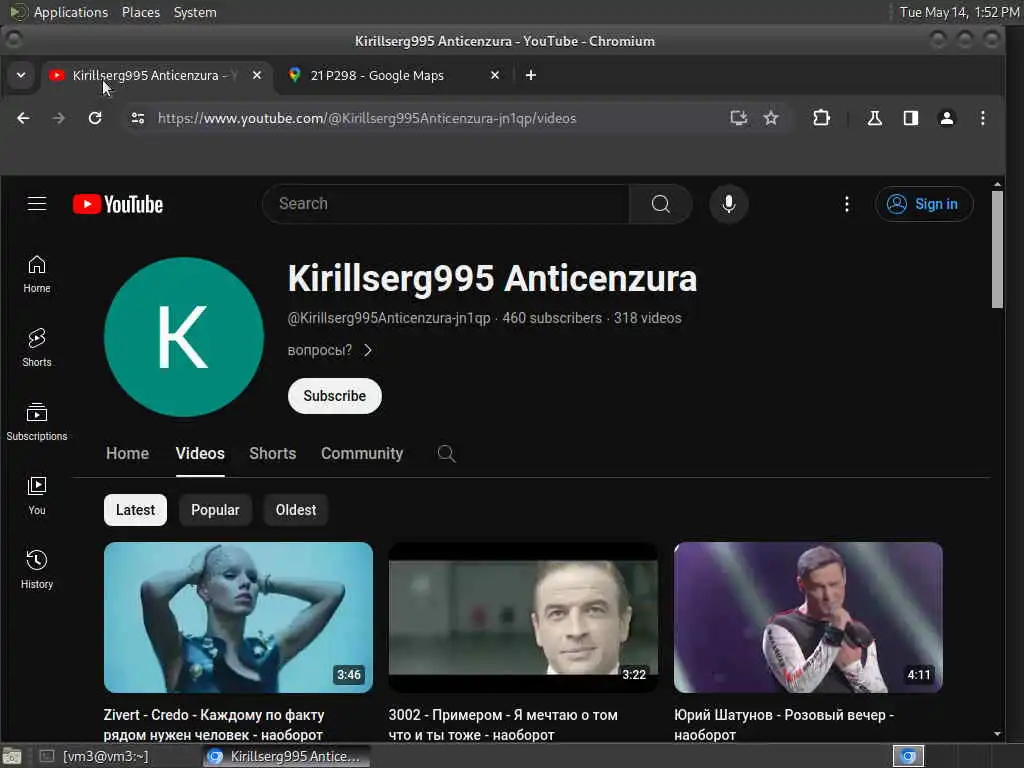Open the channel Community tab
Screen dimensions: 1024x768
point(362,453)
